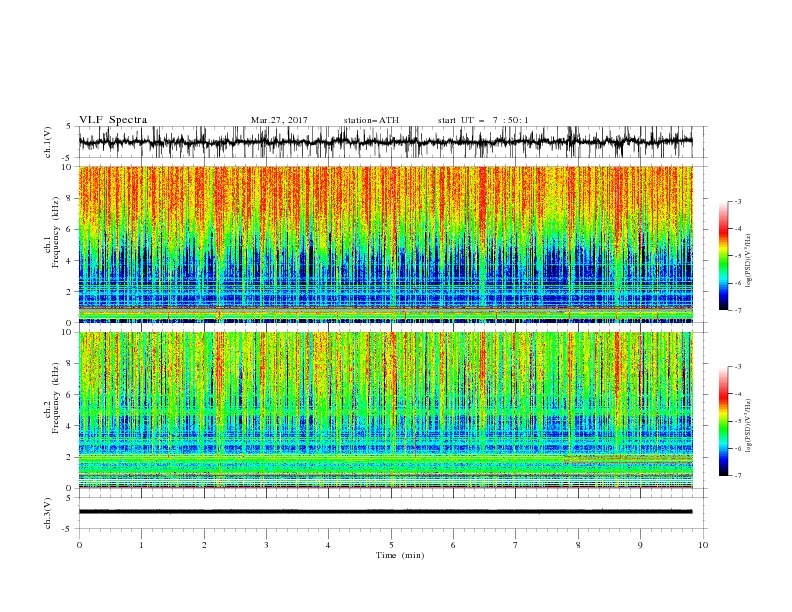The width and height of the screenshot is (792, 612).
Task: Click inside the ch.1 spectrogram panel
Action: coord(385,244)
